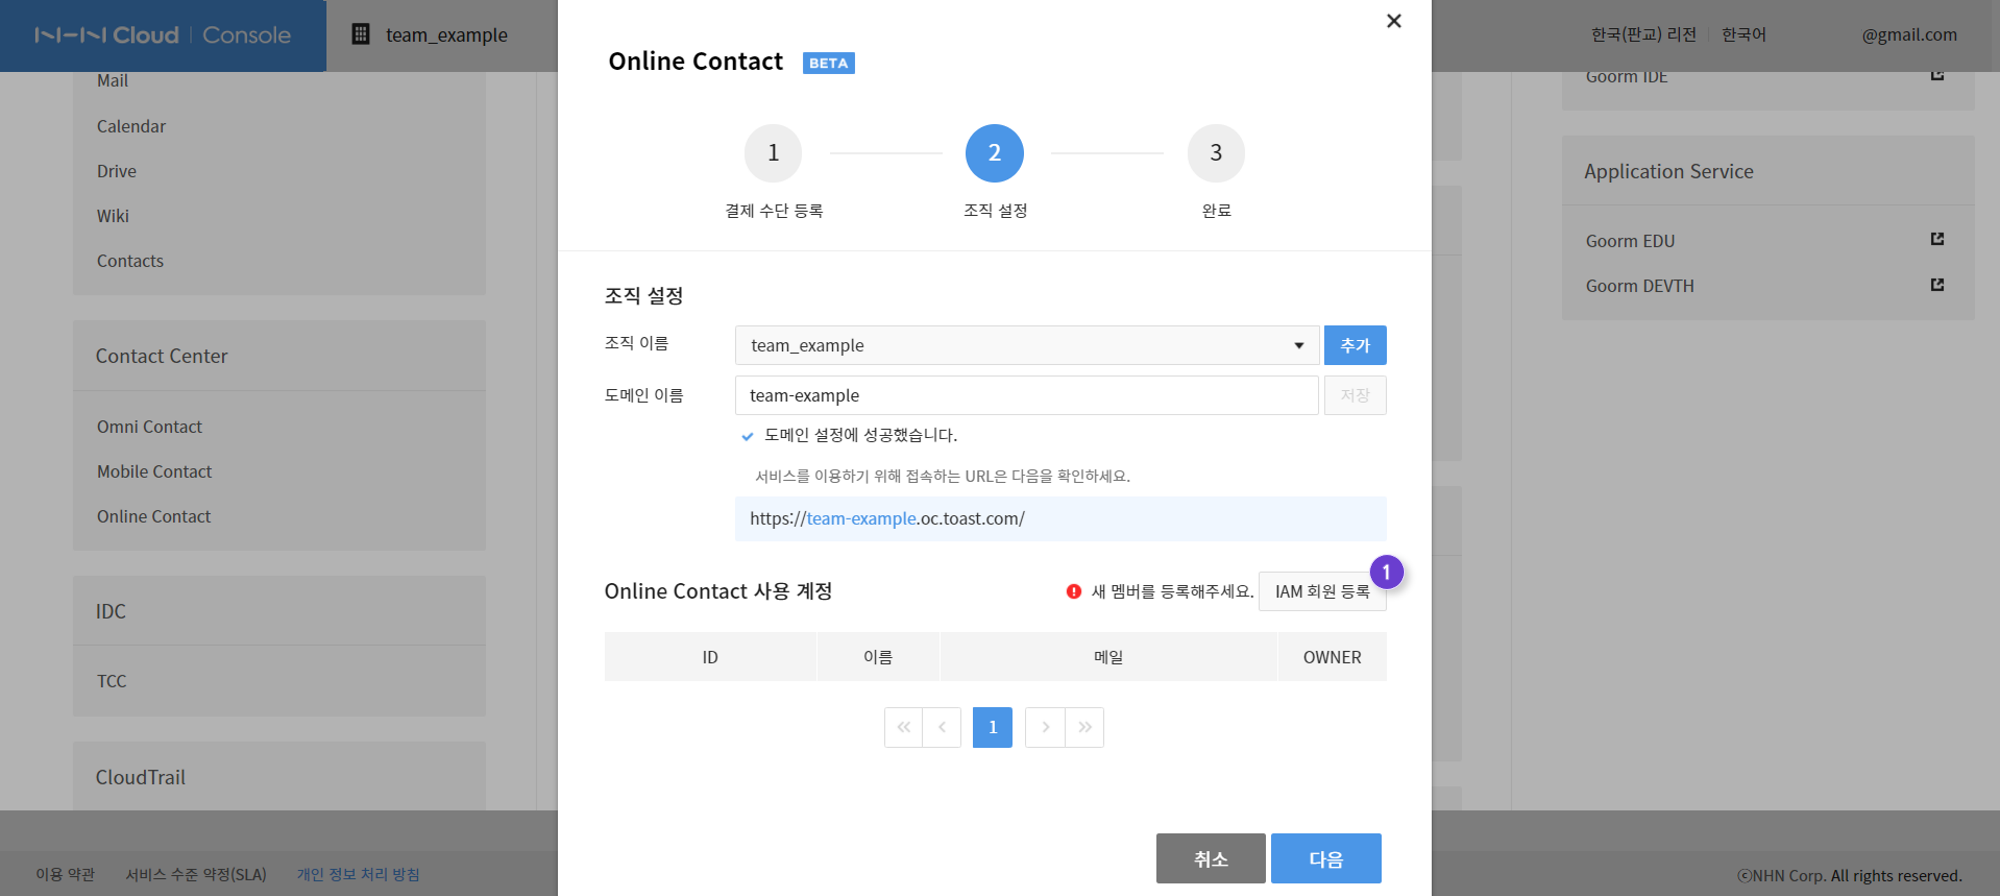Image resolution: width=2000 pixels, height=896 pixels.
Task: Click the 저장 button for domain name
Action: (1355, 395)
